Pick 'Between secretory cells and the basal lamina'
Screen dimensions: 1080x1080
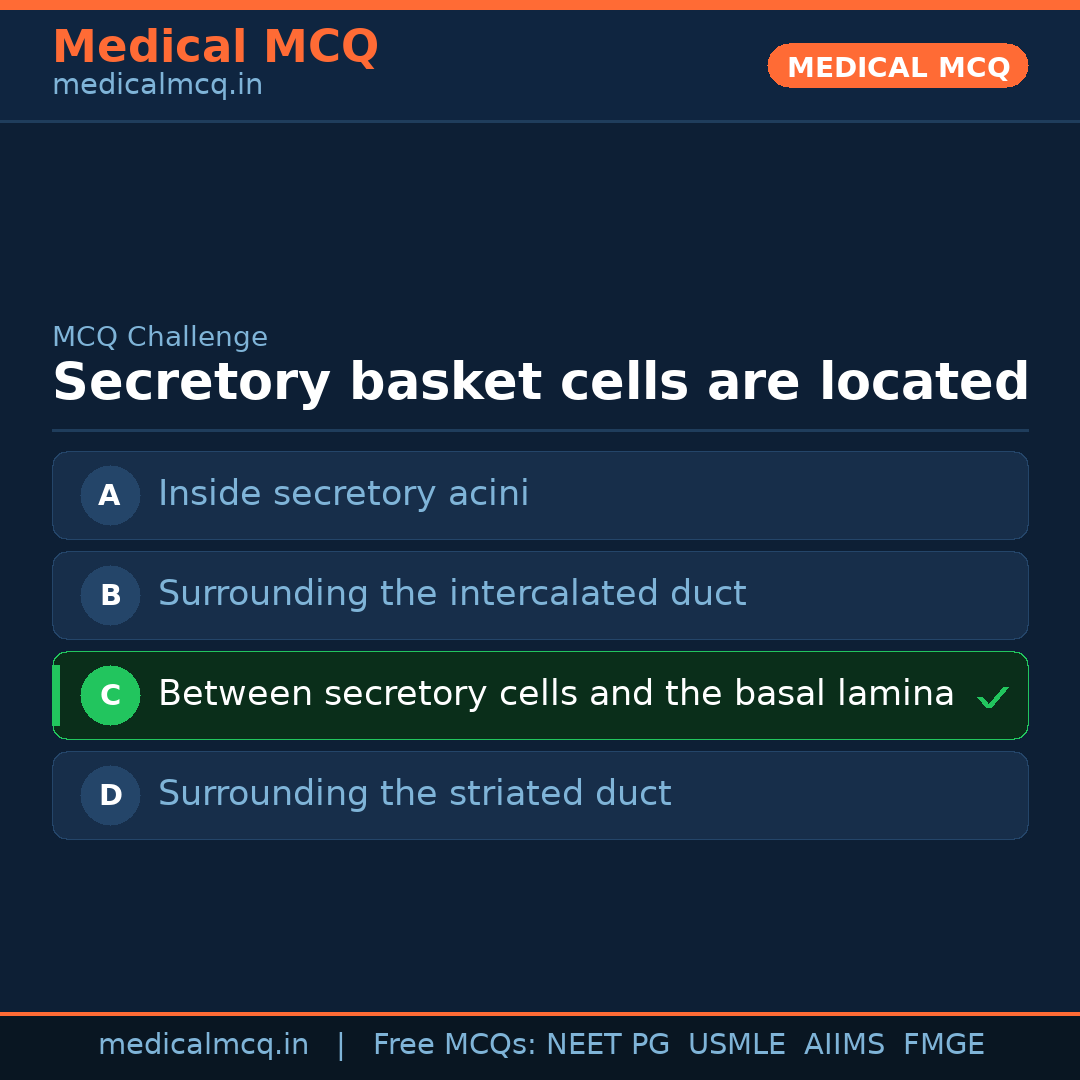click(556, 694)
